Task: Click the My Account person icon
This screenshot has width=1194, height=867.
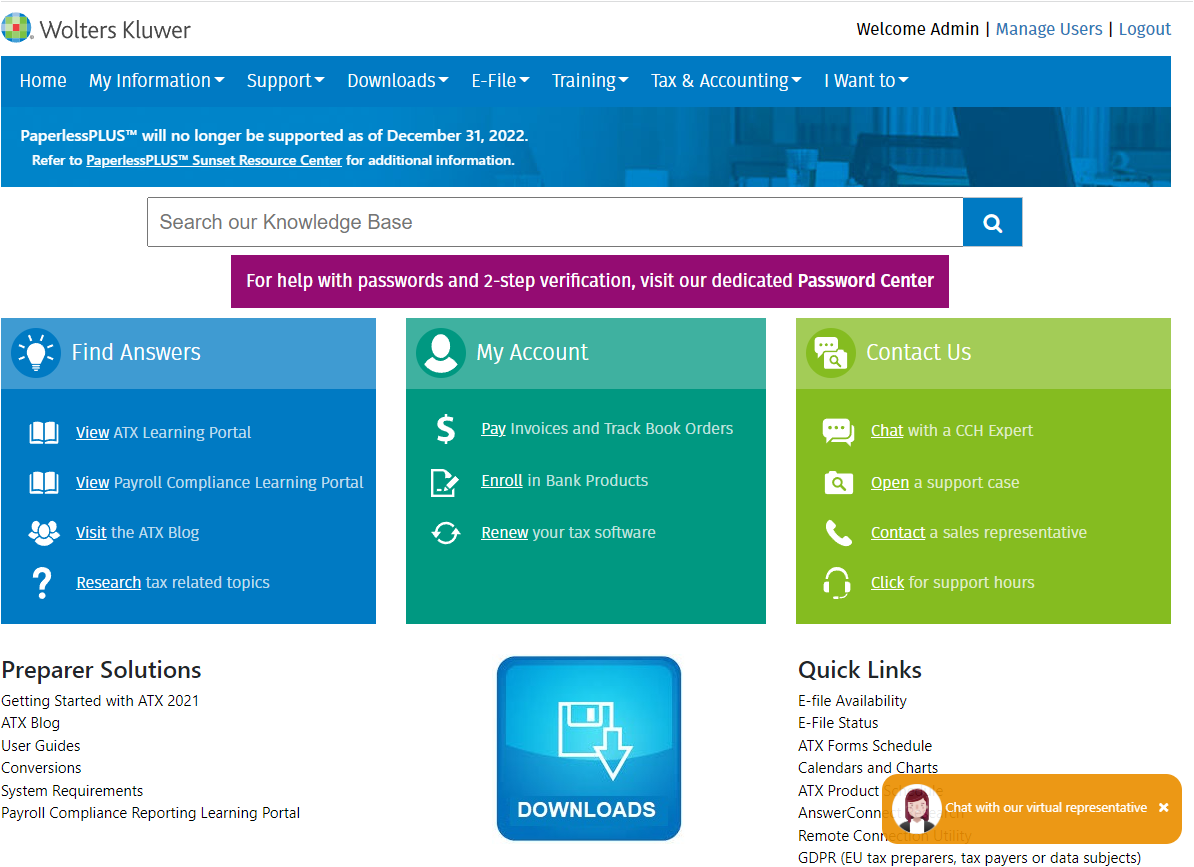Action: coord(441,353)
